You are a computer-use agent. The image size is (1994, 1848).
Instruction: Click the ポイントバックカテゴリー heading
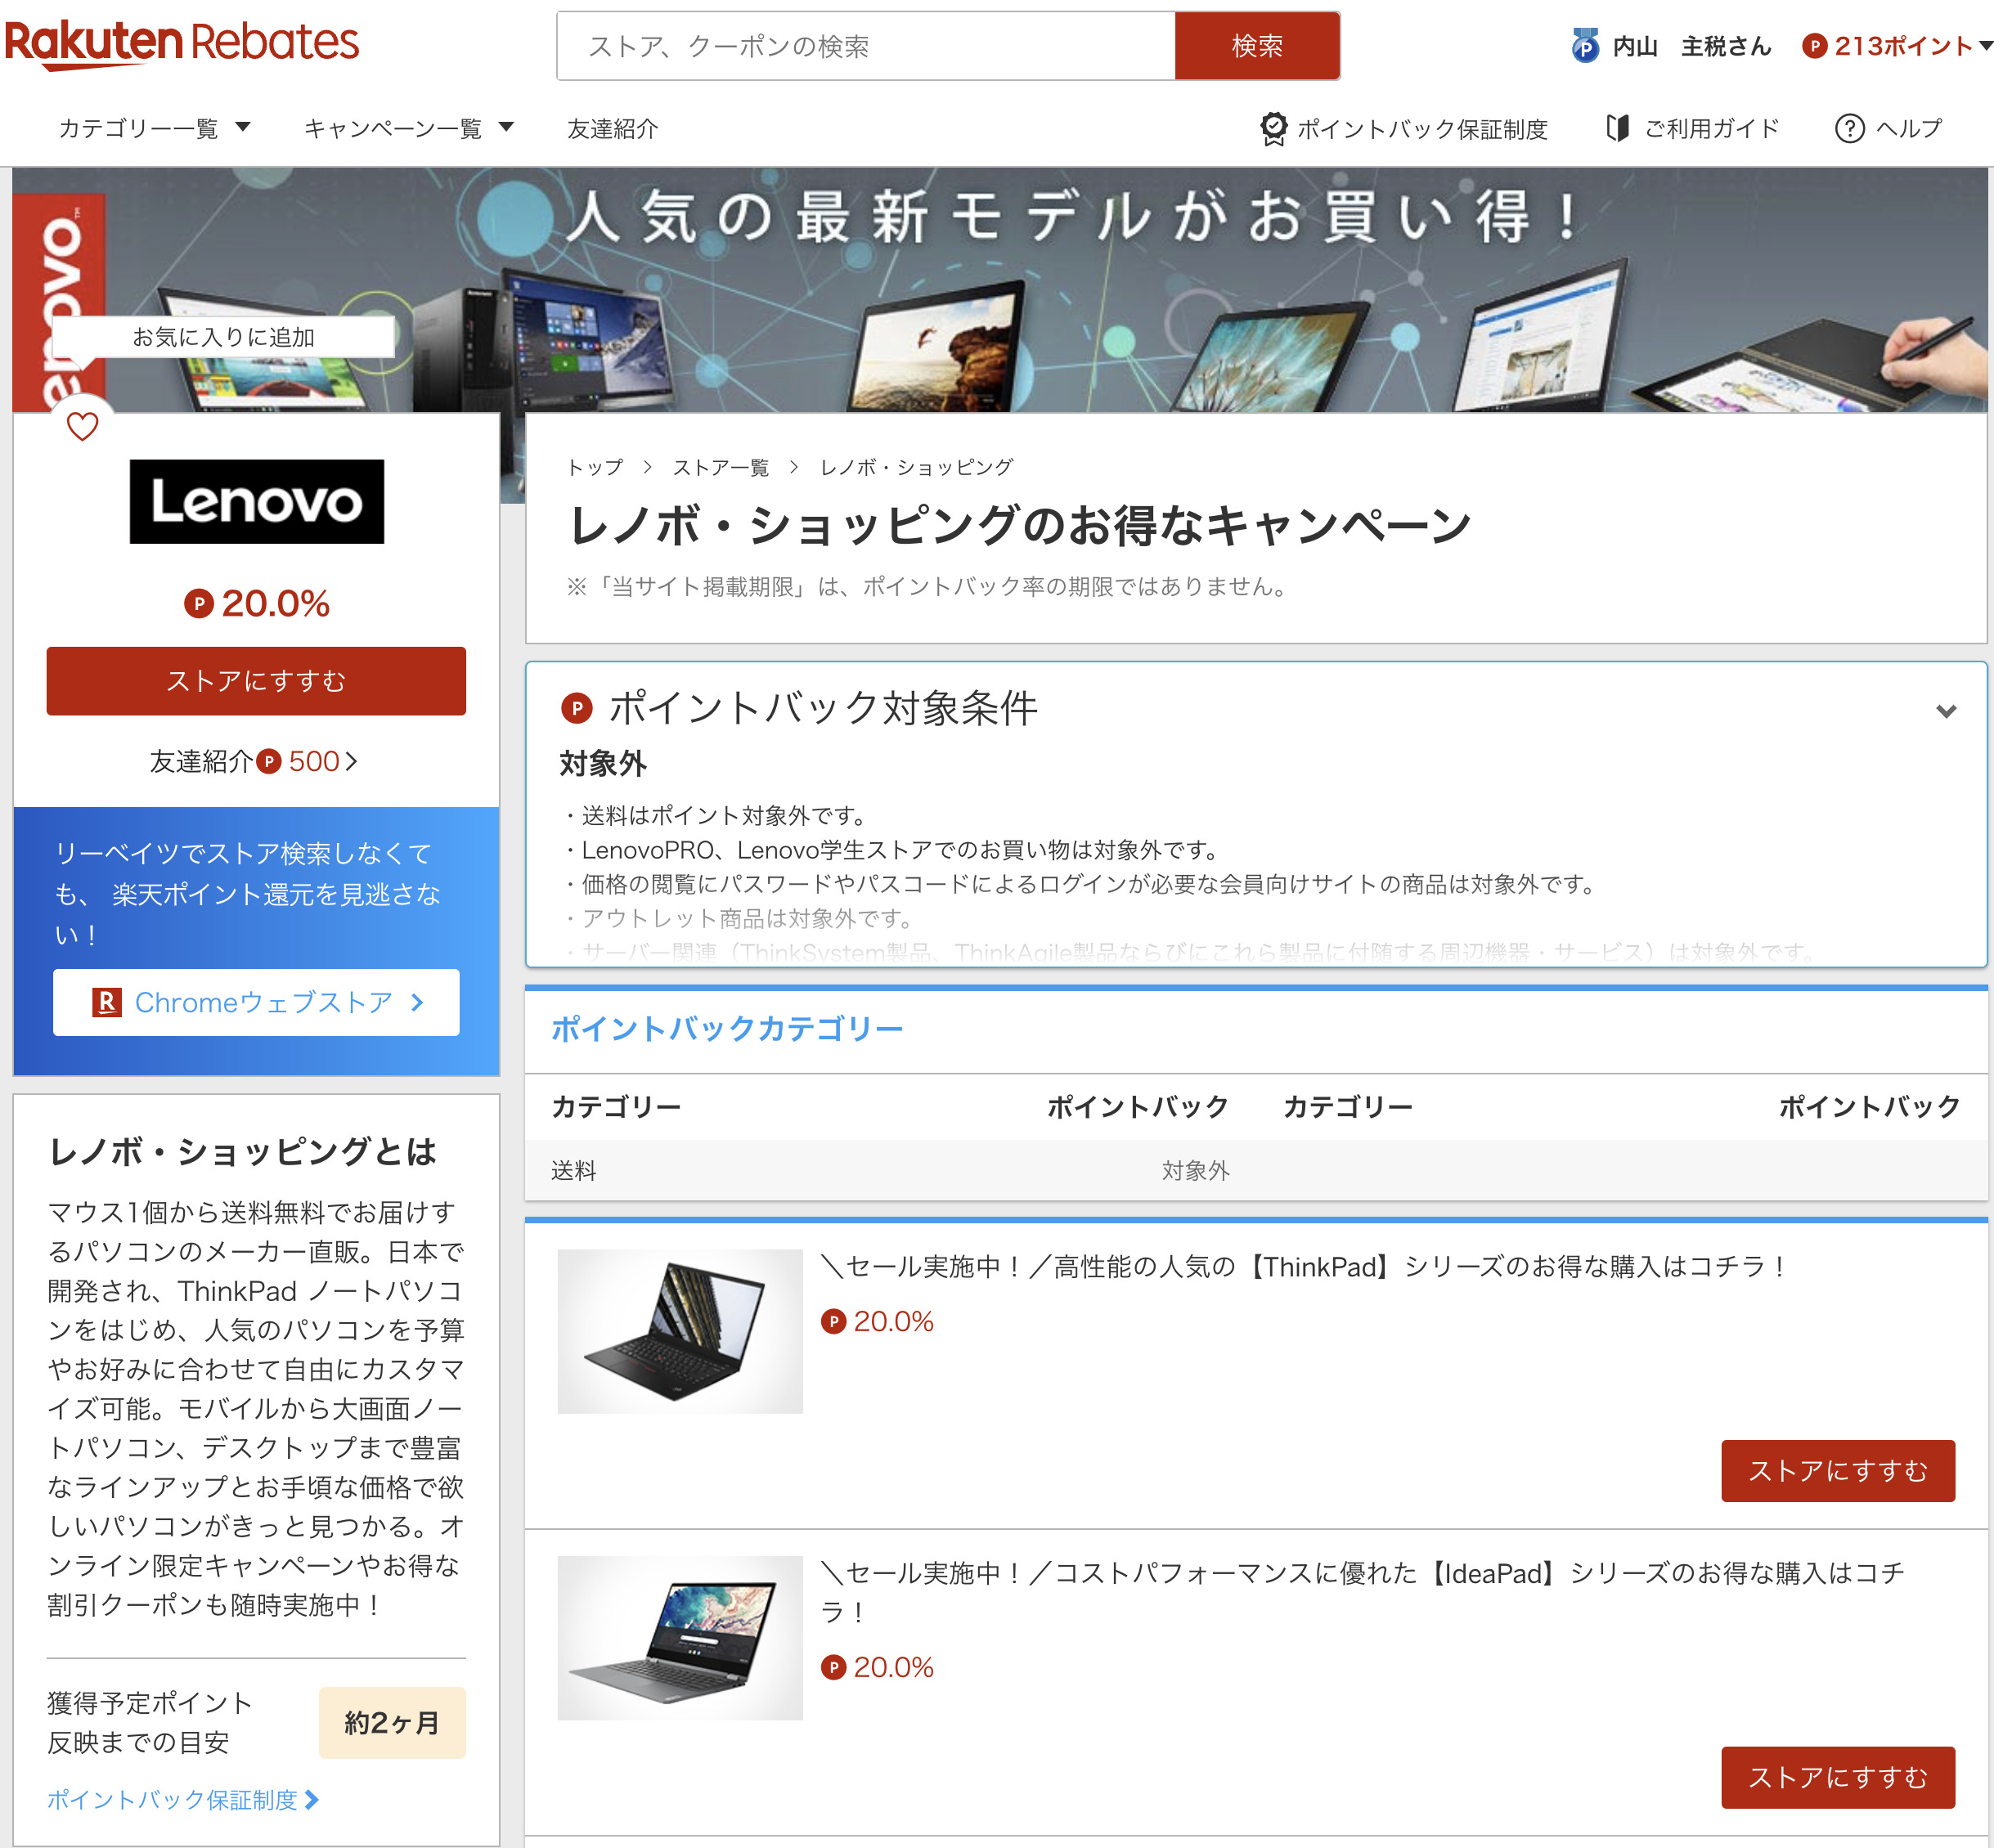727,1028
